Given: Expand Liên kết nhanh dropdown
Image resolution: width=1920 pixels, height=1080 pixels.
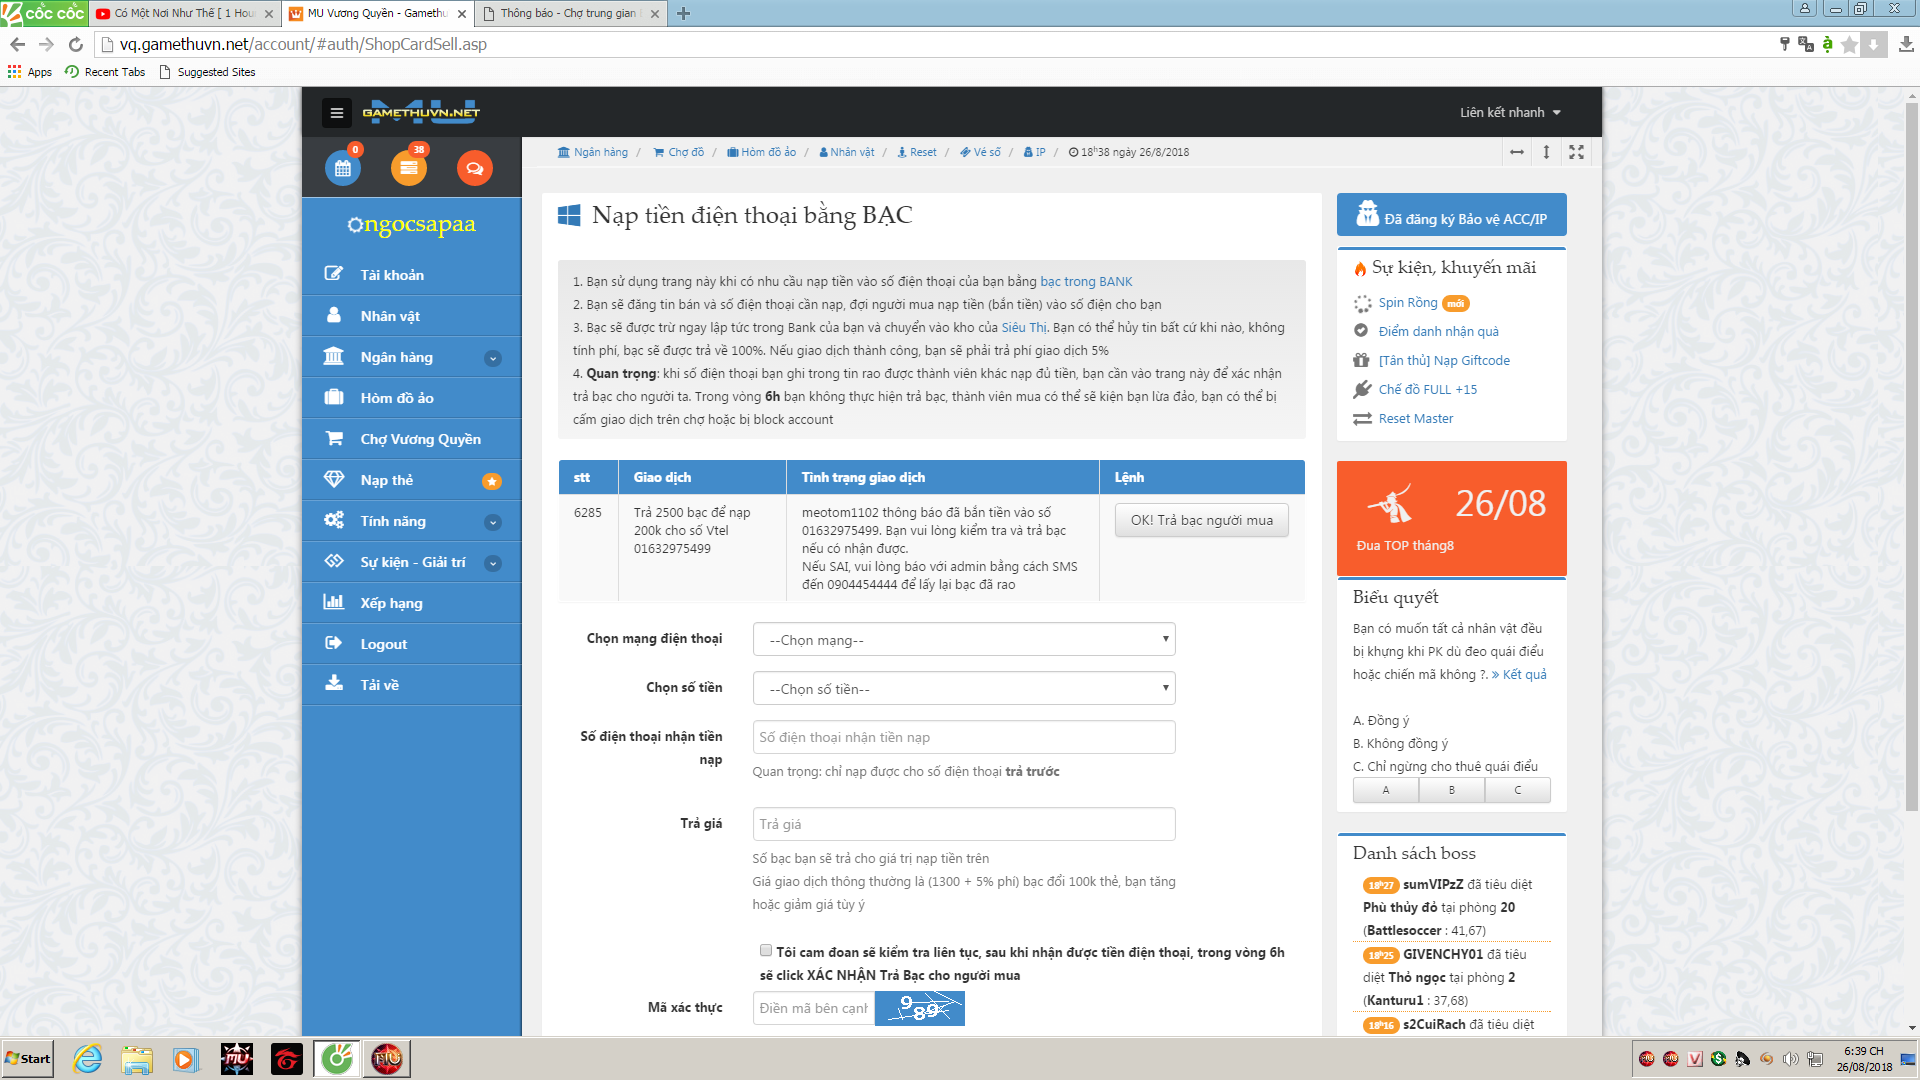Looking at the screenshot, I should coord(1509,113).
